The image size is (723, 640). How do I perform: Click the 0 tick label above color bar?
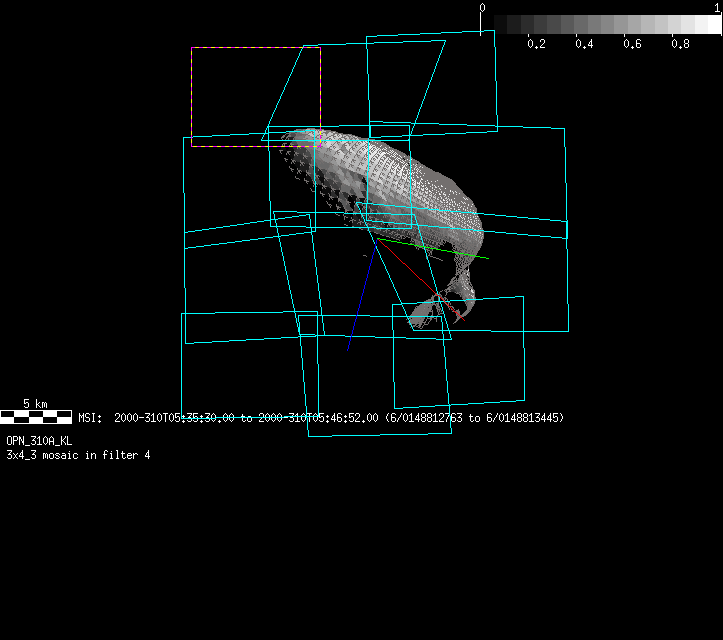482,8
